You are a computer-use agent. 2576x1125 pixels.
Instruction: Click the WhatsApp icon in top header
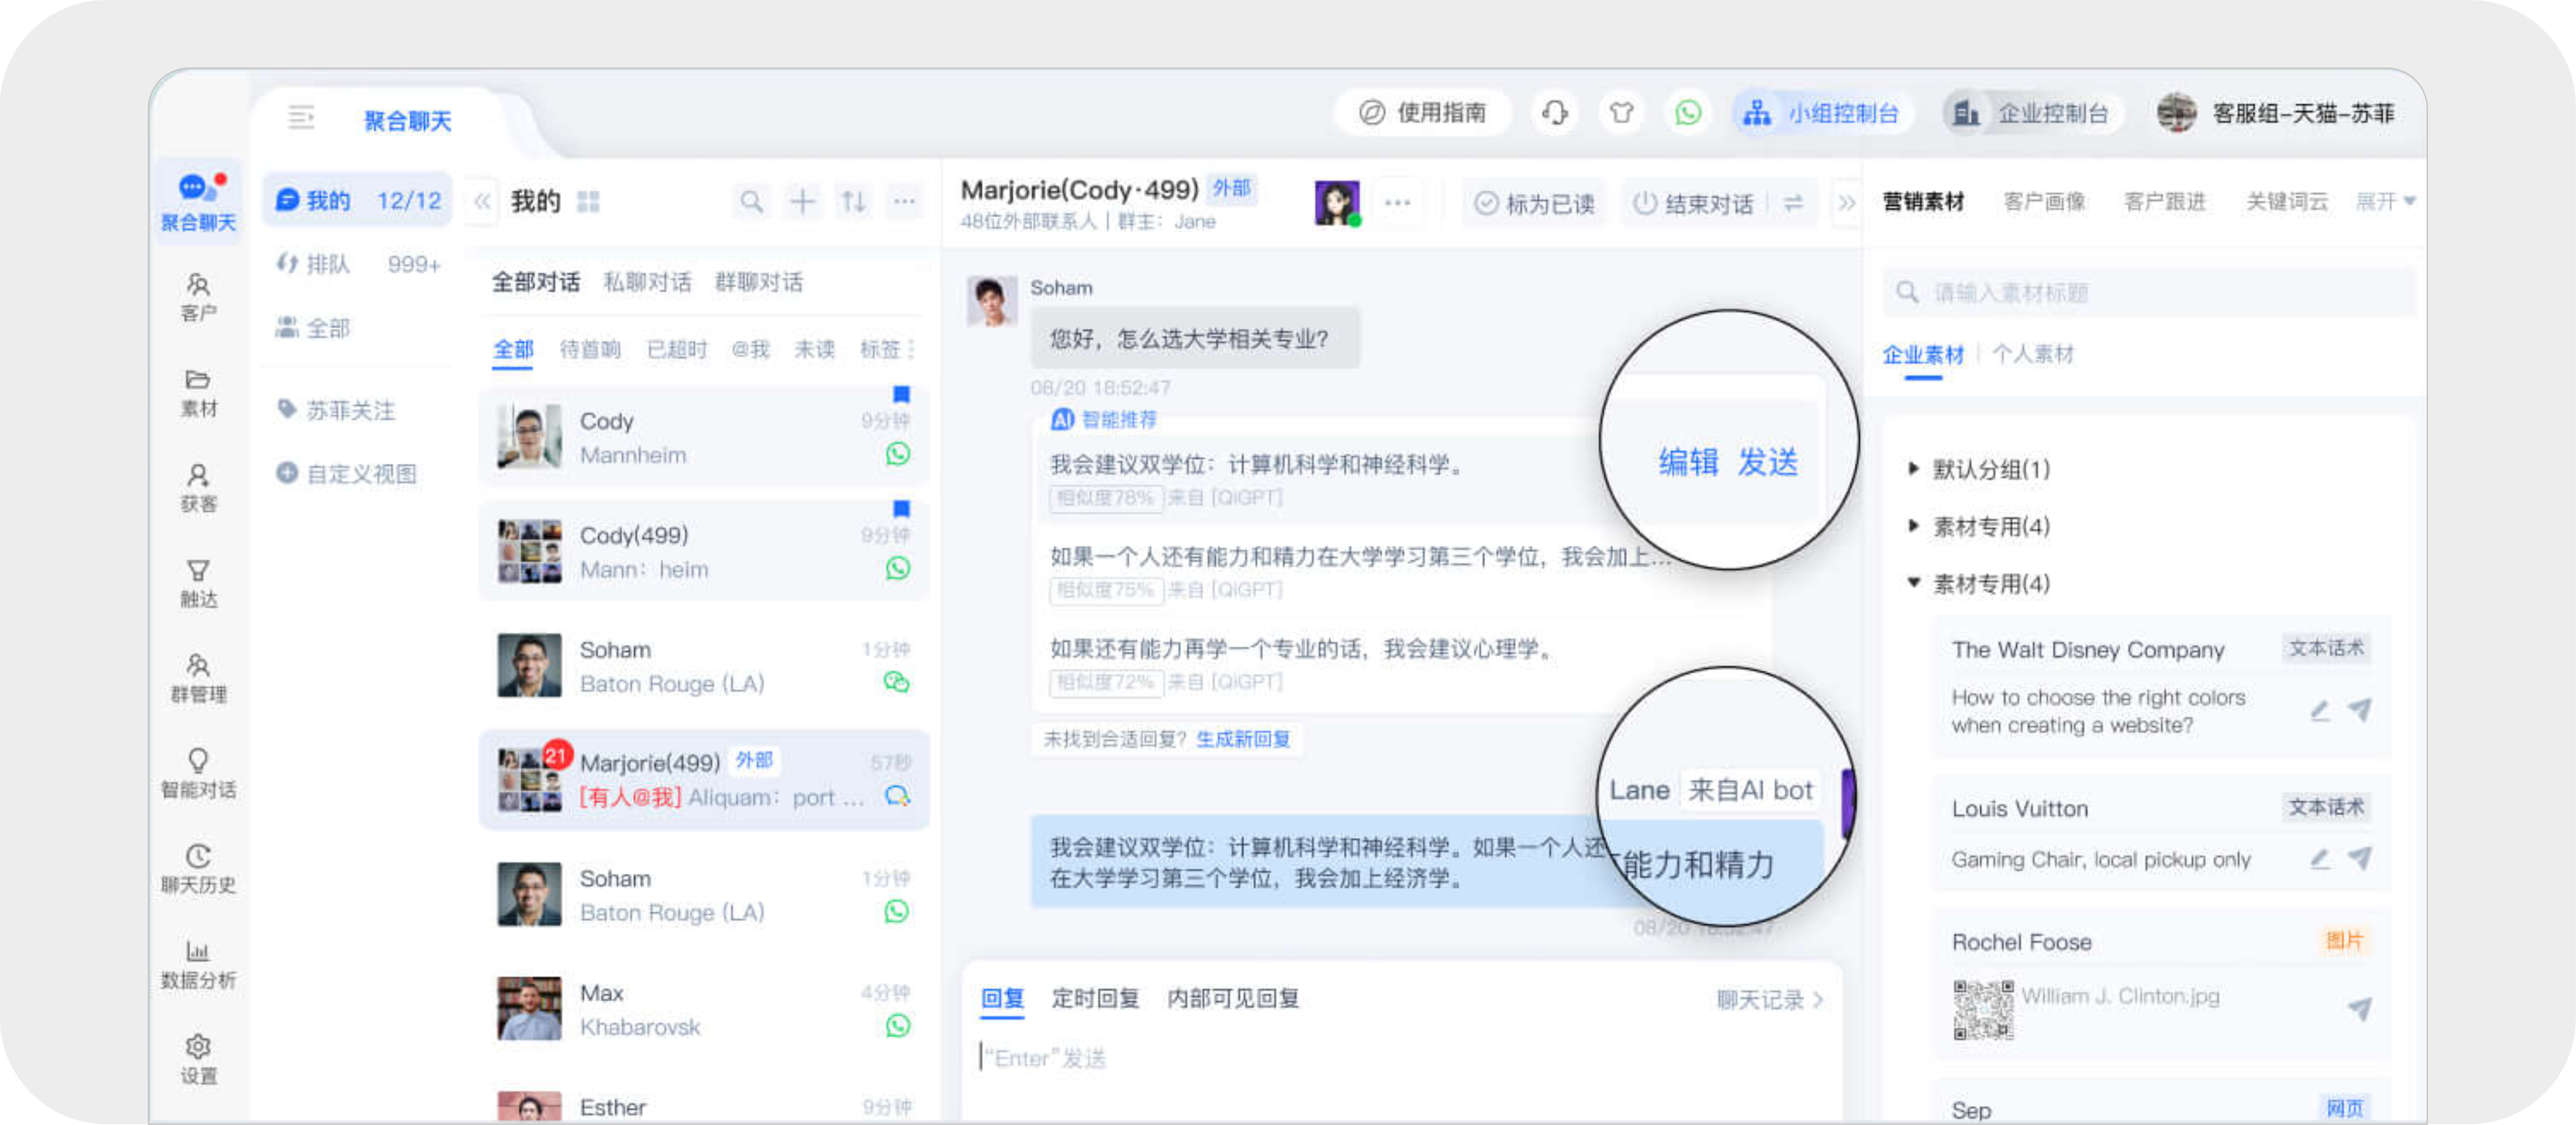point(1688,113)
